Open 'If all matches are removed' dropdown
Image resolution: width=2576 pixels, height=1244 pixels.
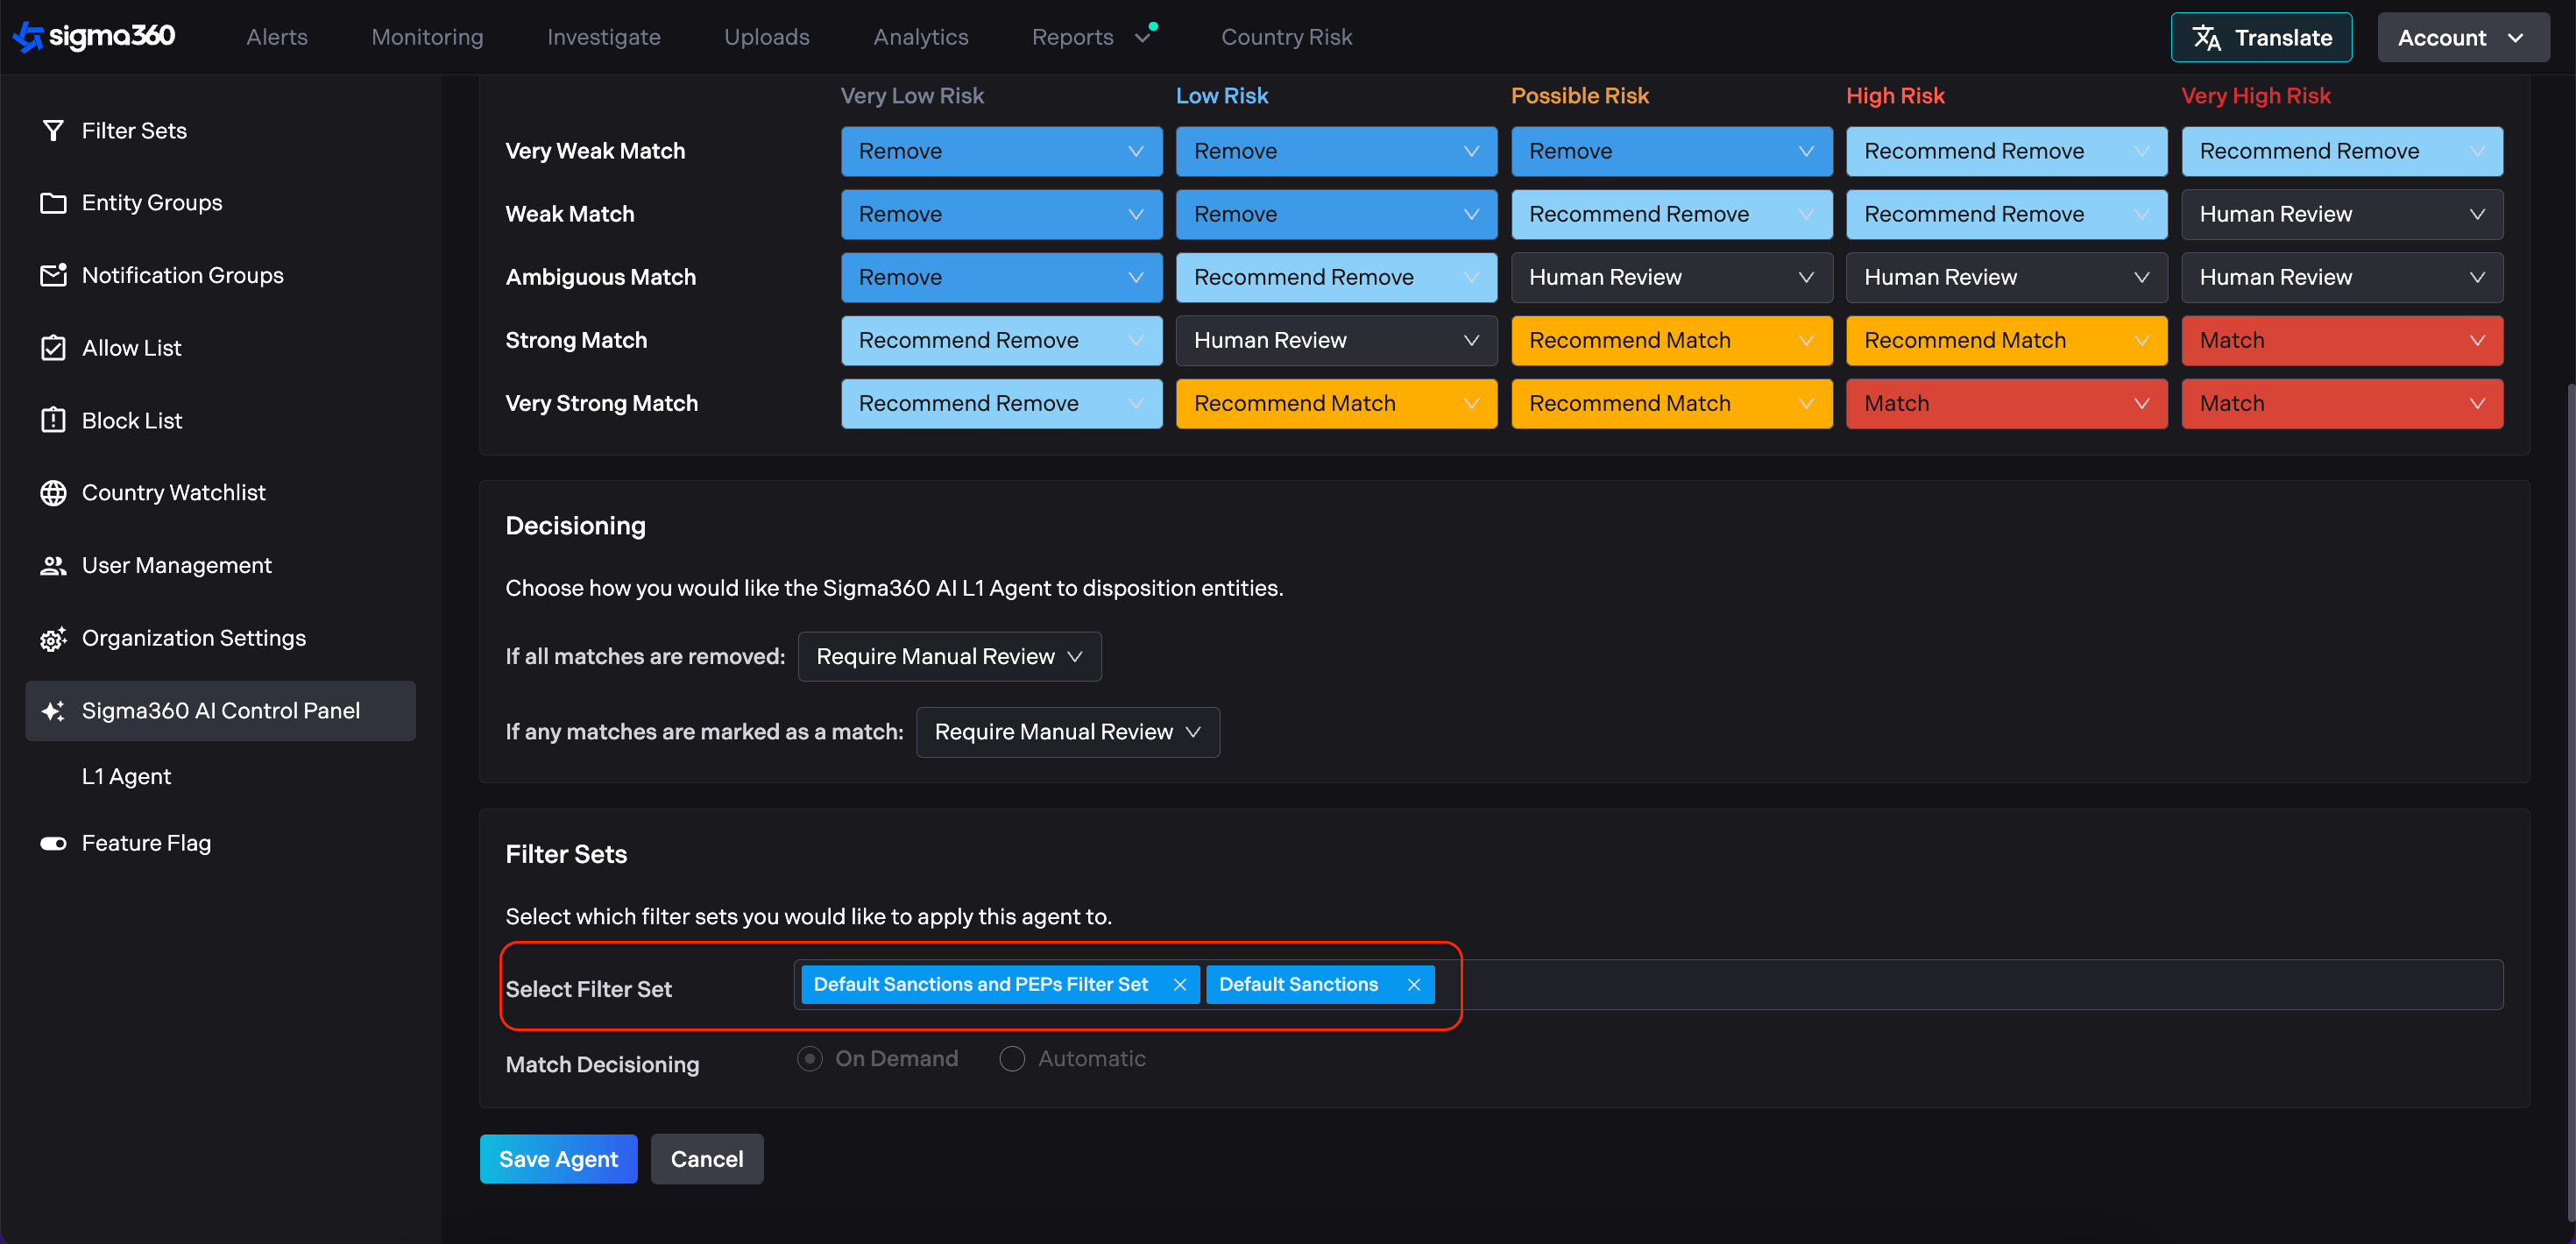click(949, 656)
